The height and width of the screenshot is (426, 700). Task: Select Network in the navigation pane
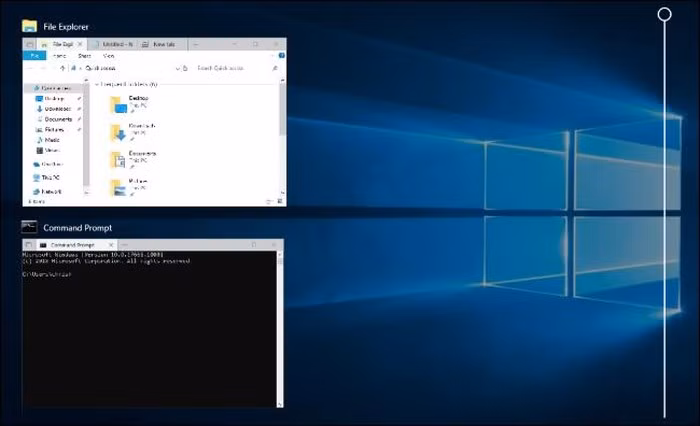coord(48,191)
